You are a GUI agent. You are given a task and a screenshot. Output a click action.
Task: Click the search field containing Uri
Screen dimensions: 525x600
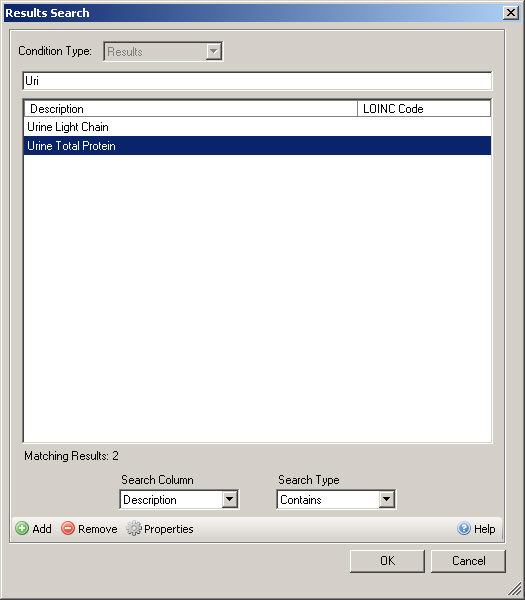(x=257, y=81)
